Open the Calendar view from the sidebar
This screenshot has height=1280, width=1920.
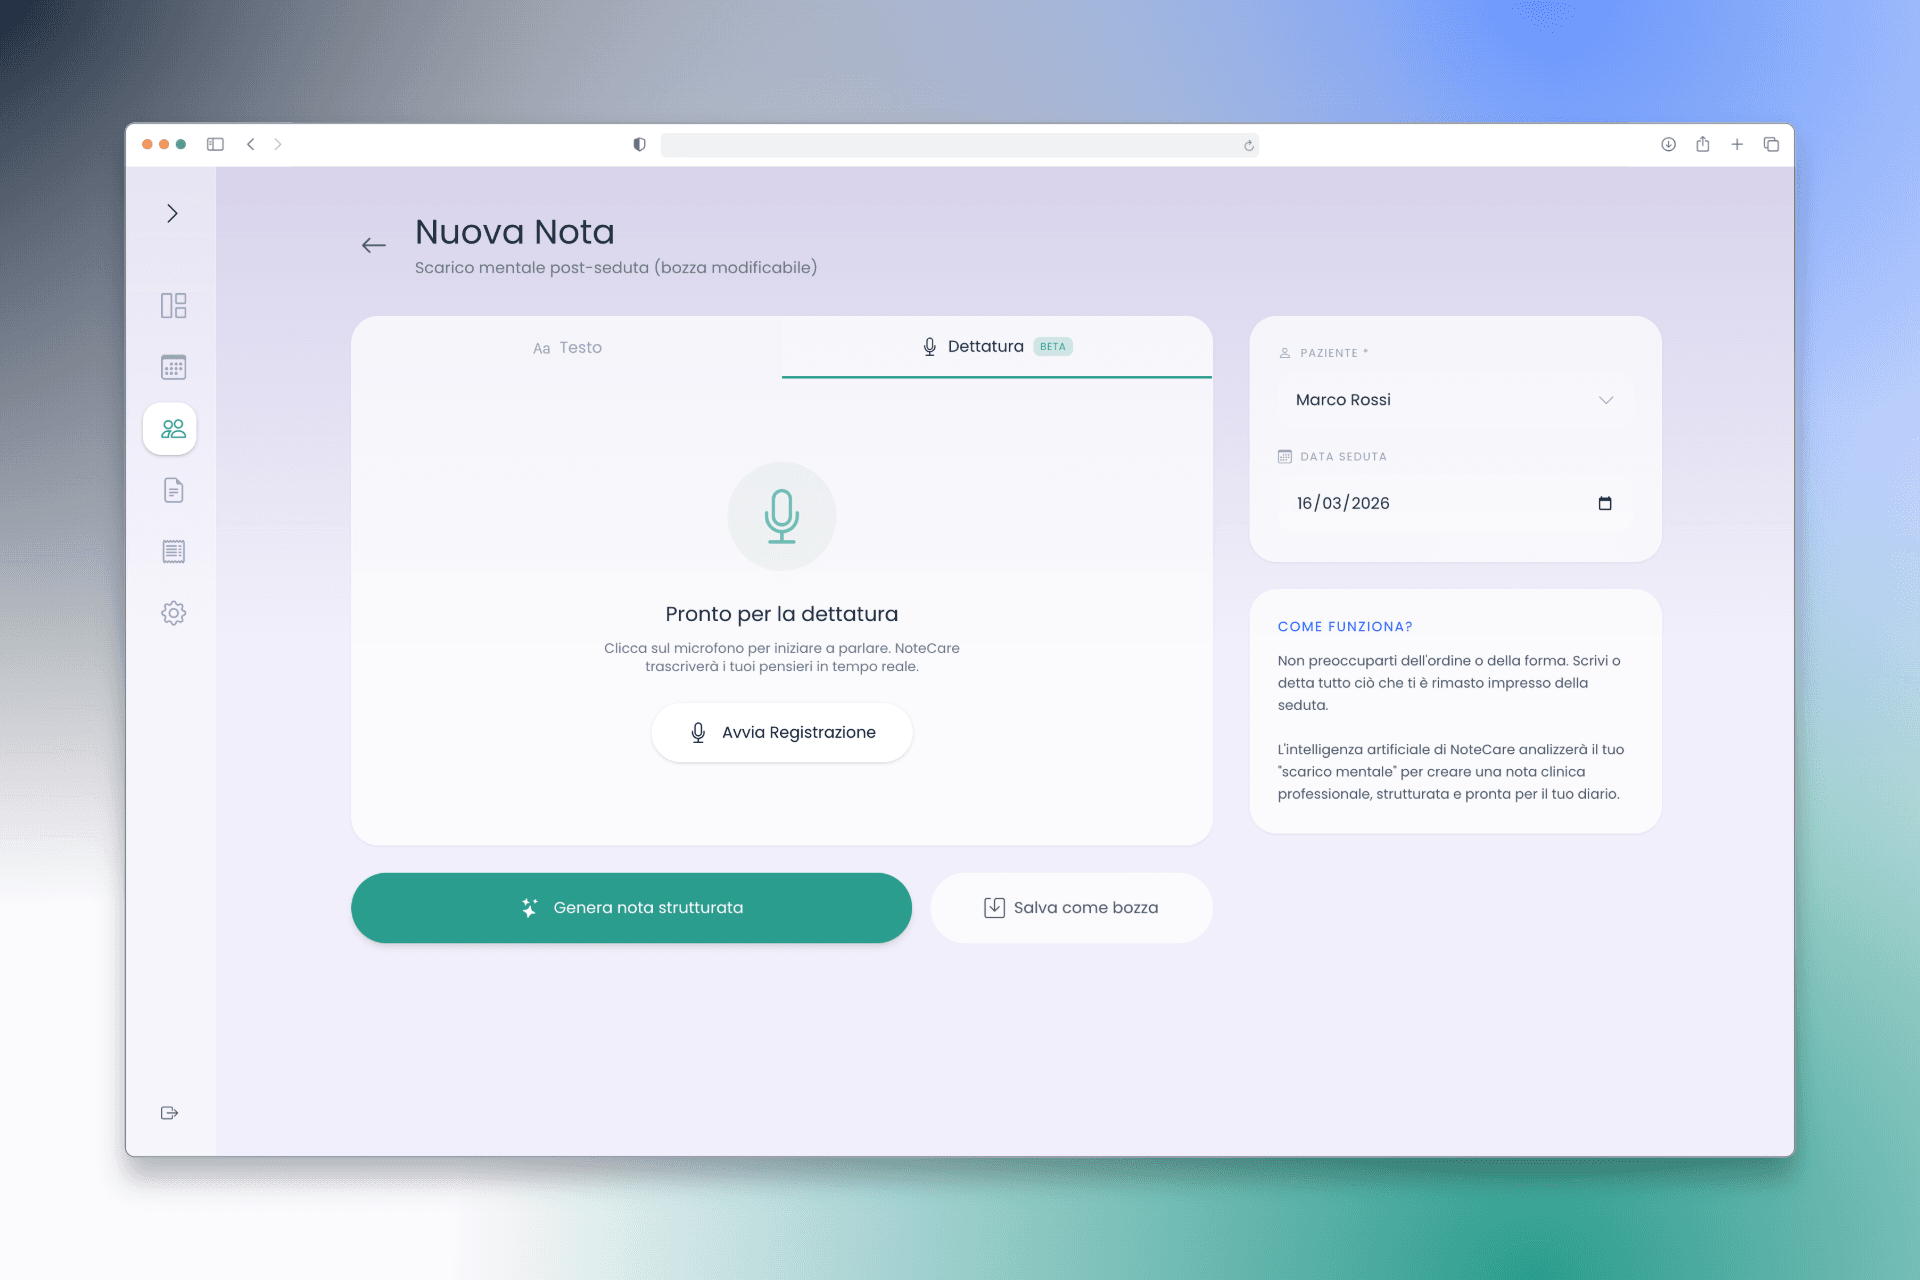[172, 367]
